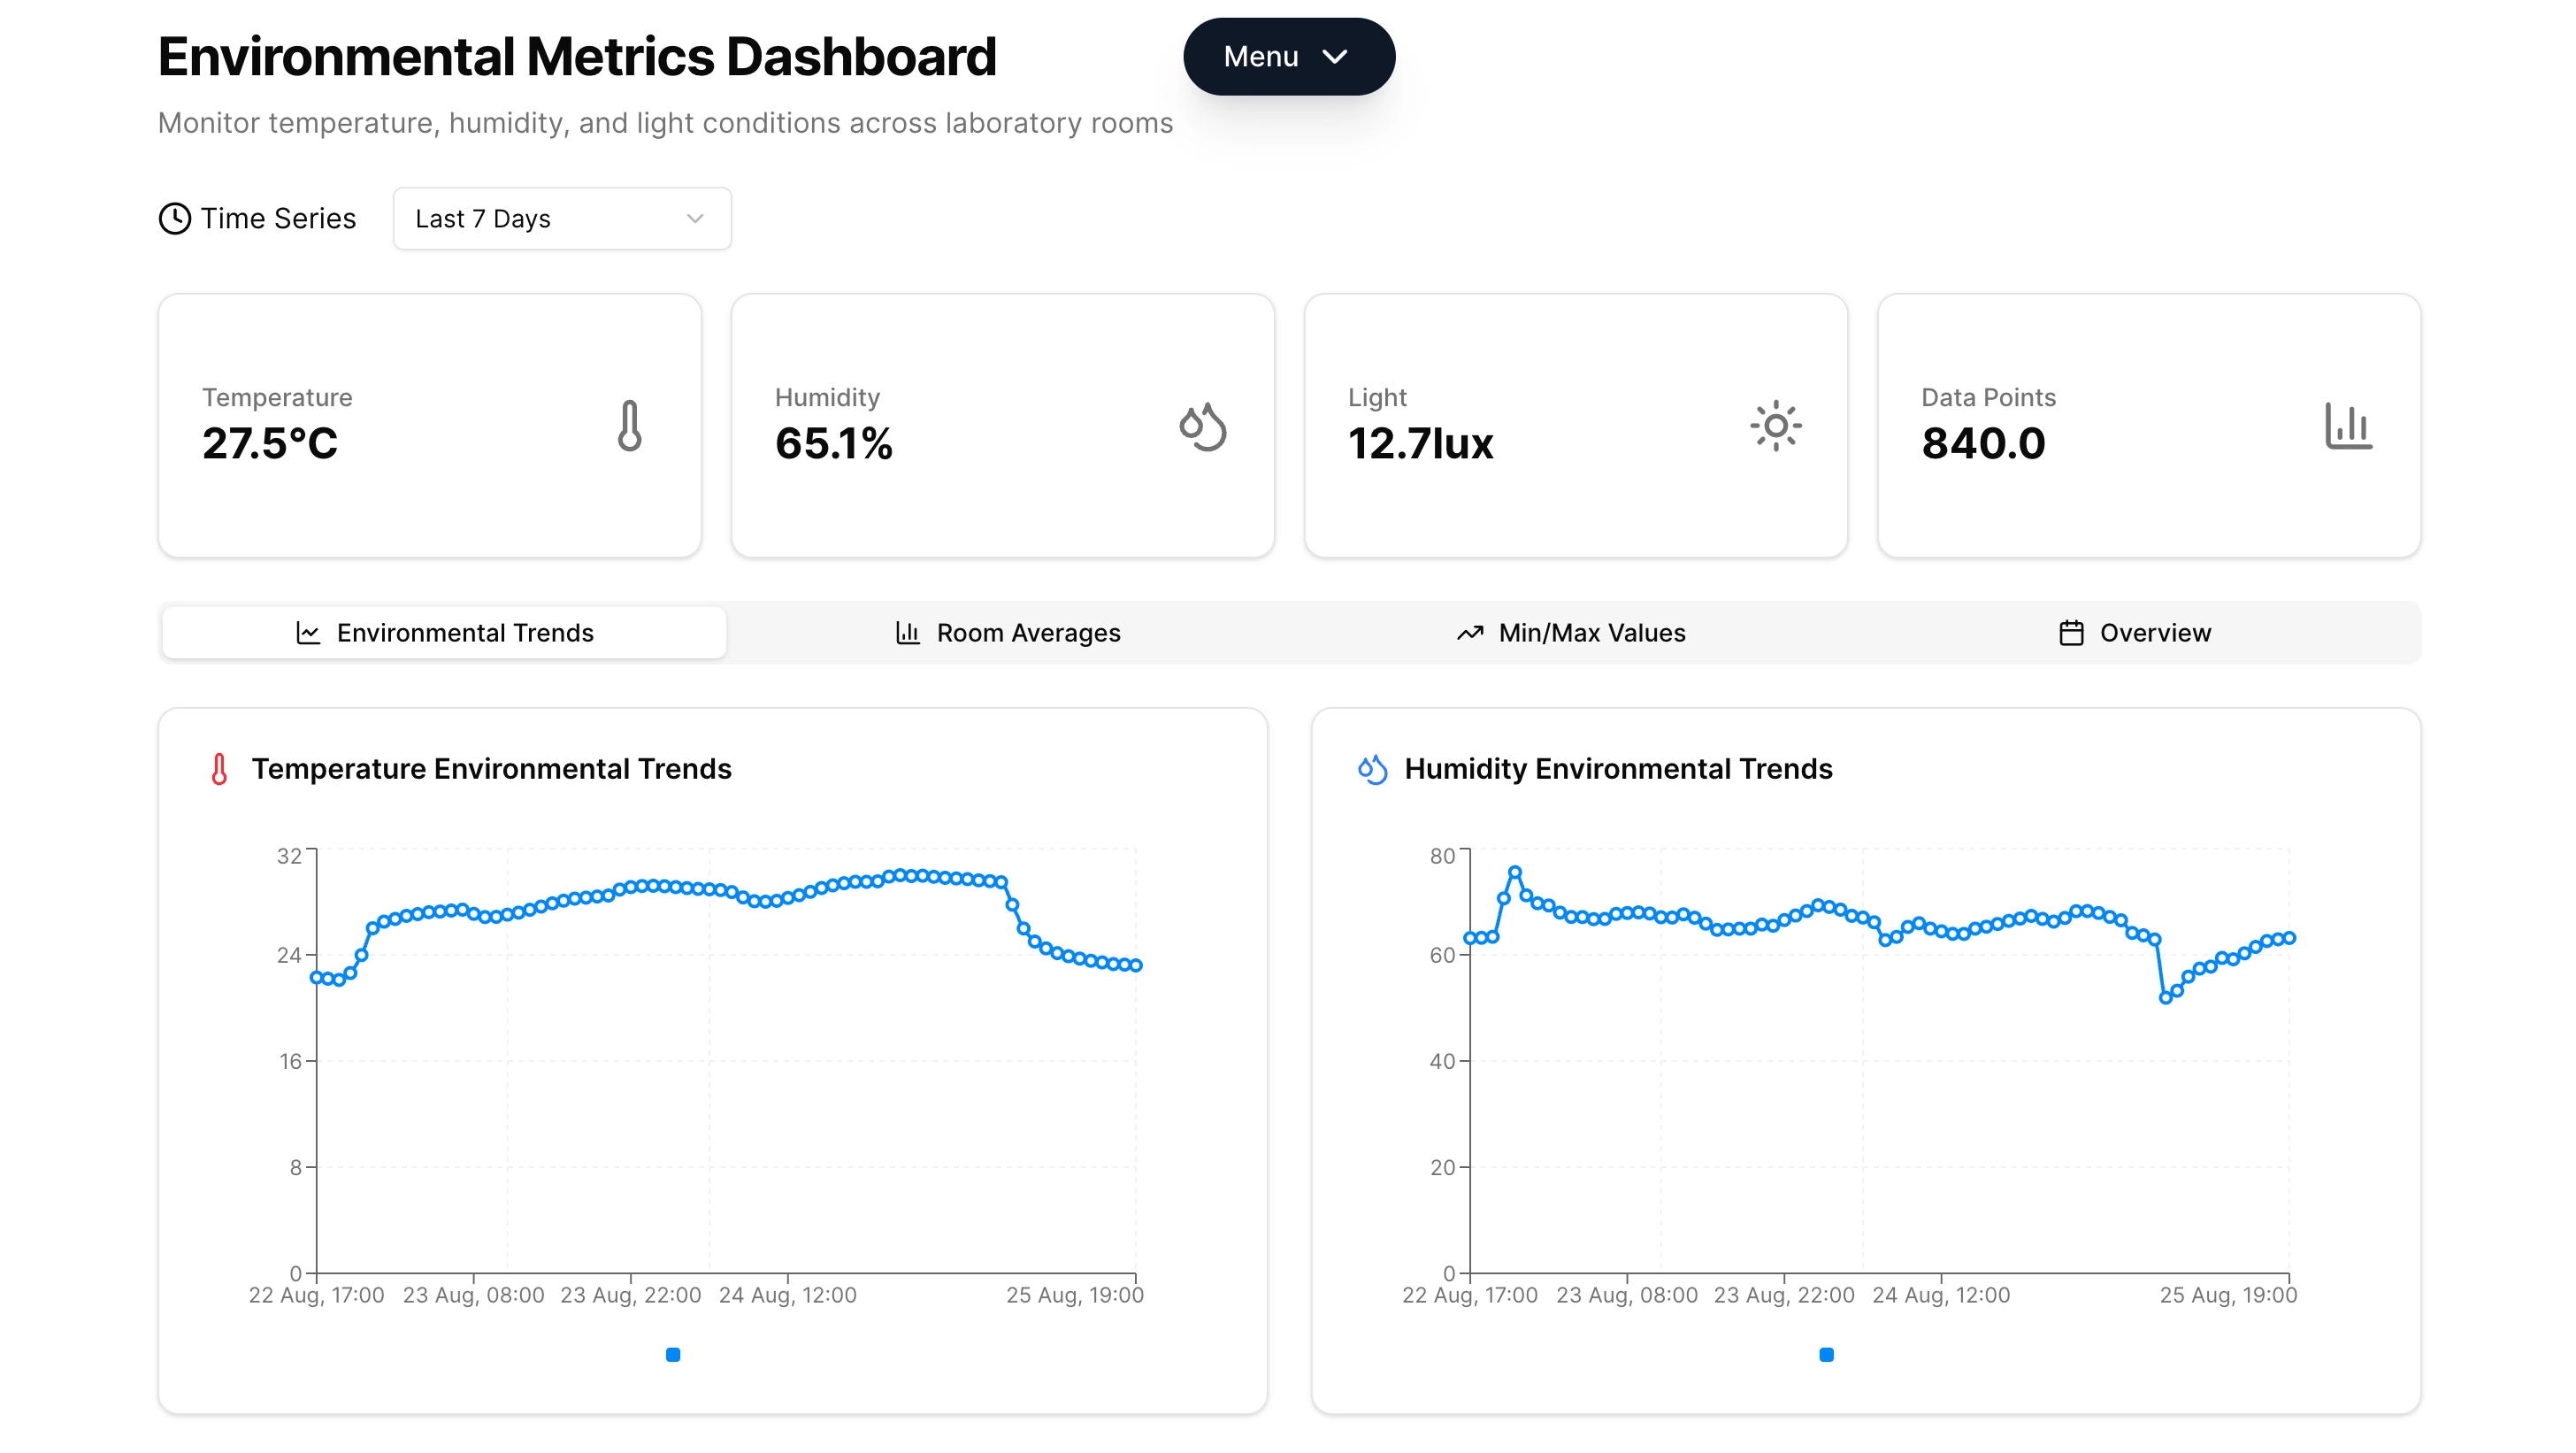Click blue droplet icon in Humidity Trends title
The width and height of the screenshot is (2576, 1453).
coord(1372,769)
